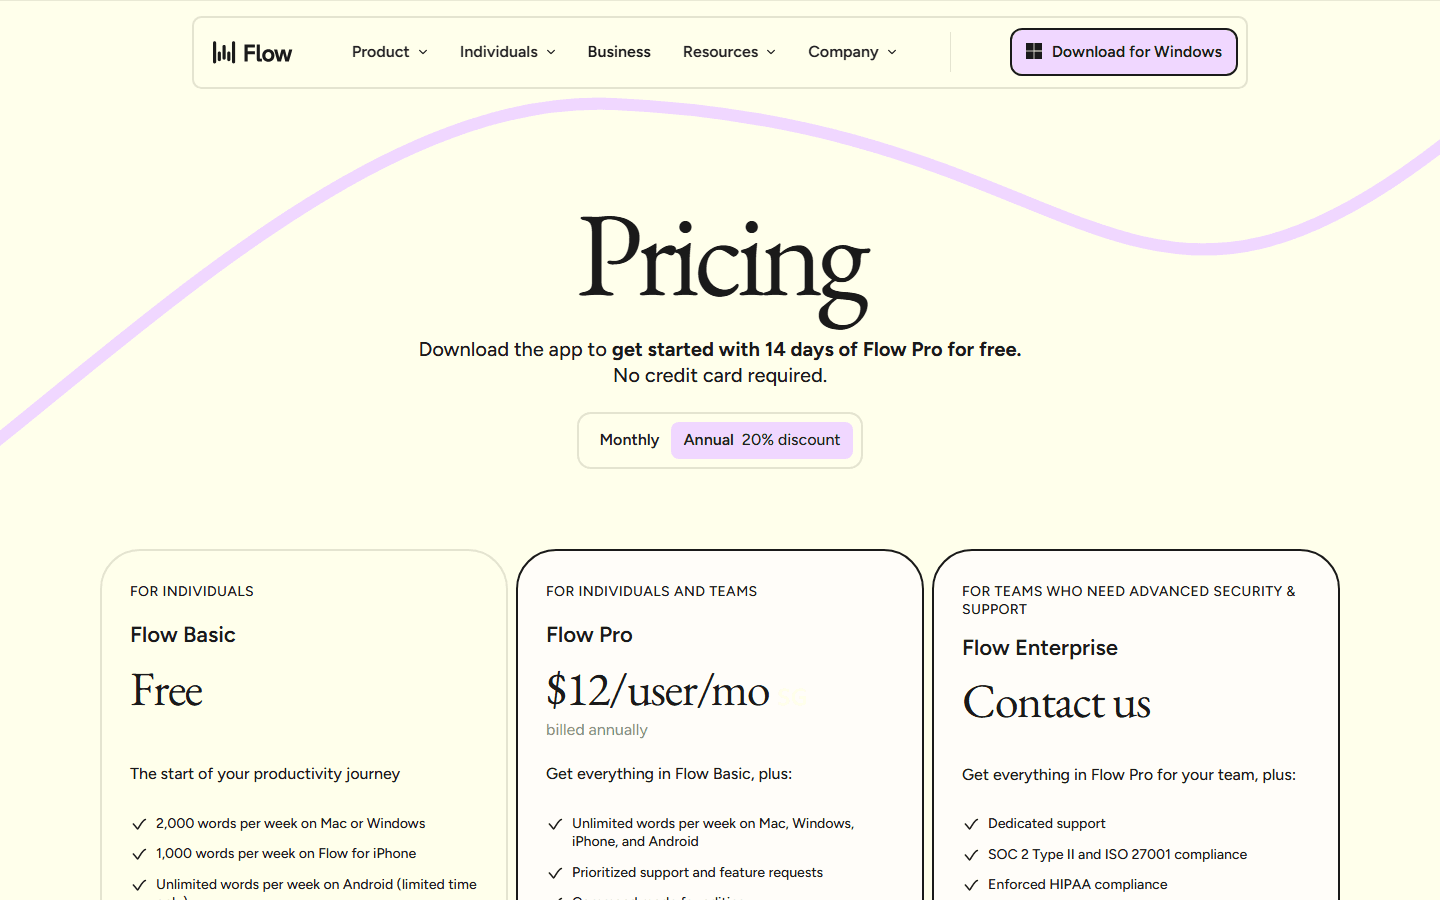Switch billing to Monthly
Screen dimensions: 1440x900
tap(629, 440)
